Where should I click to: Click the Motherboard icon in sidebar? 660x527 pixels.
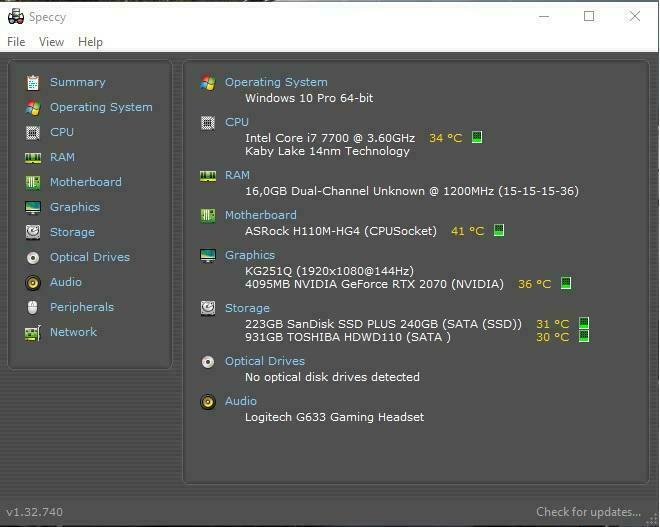(x=33, y=182)
